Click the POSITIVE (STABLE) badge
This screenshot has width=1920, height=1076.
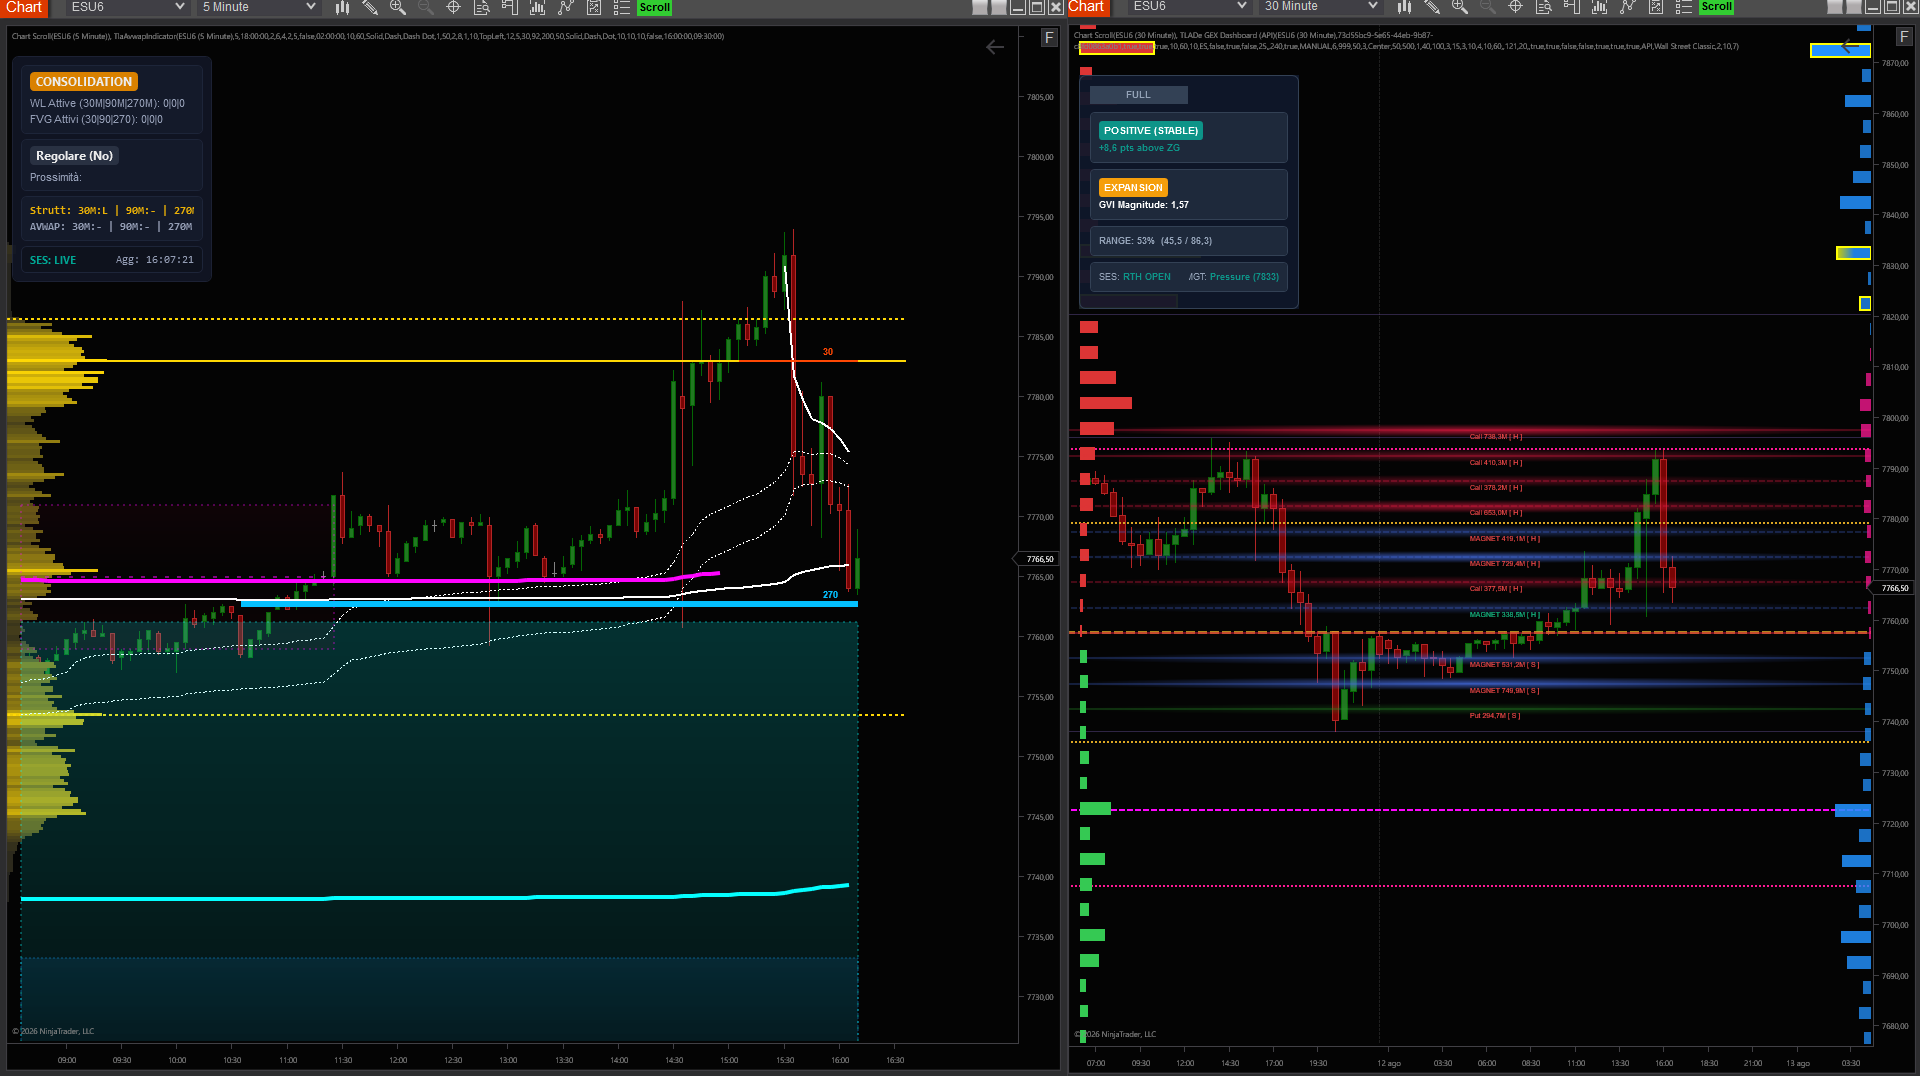point(1151,131)
